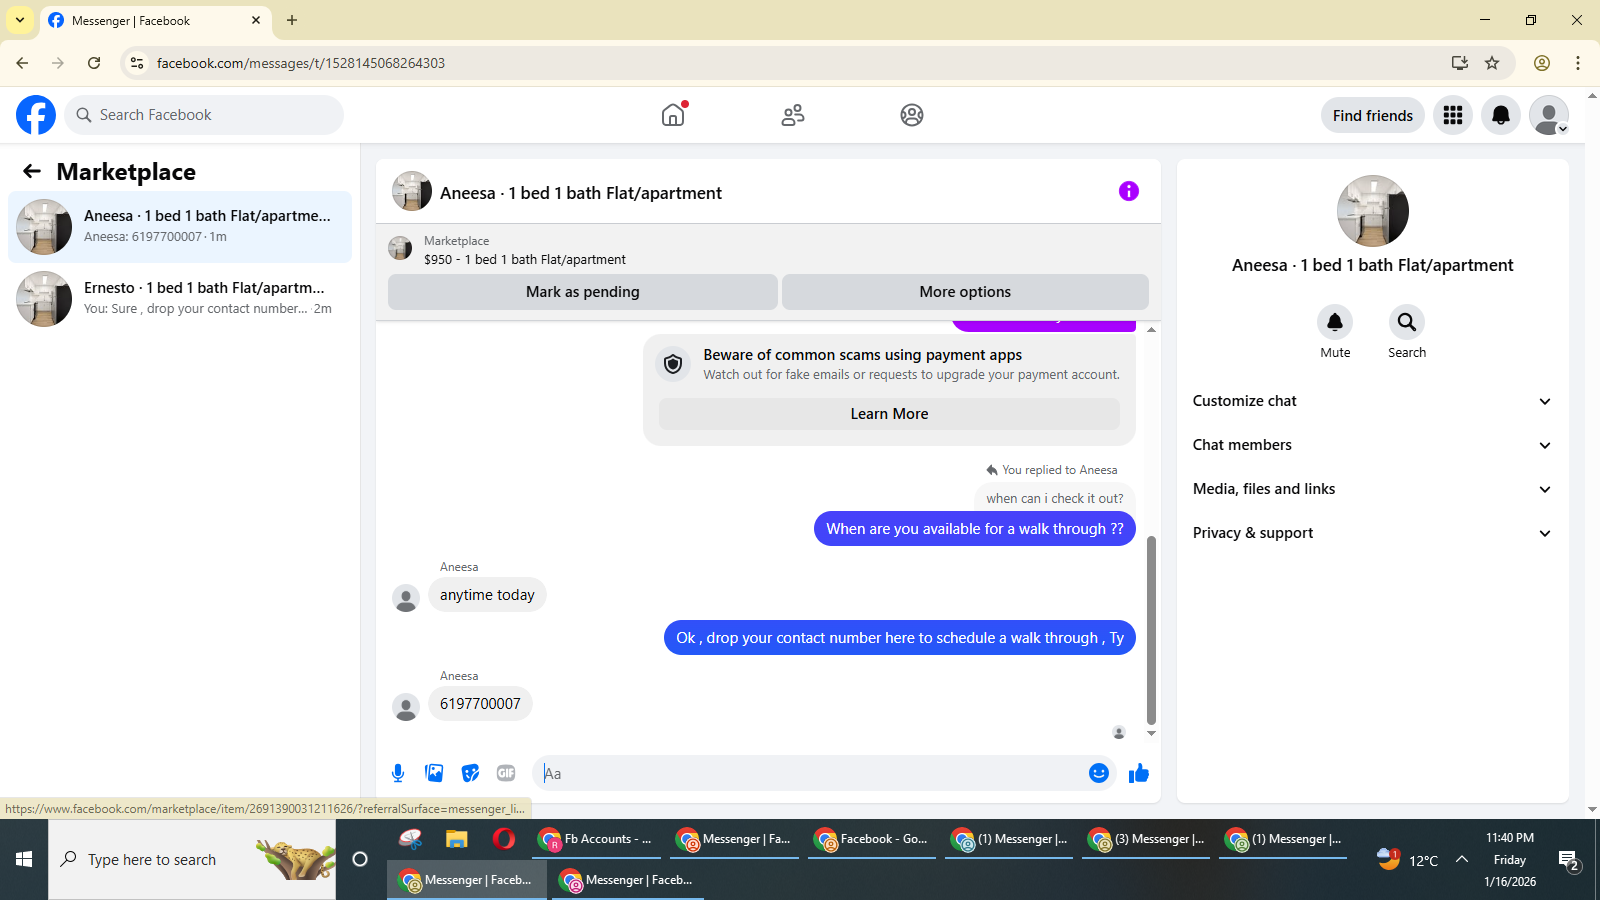This screenshot has width=1600, height=900.
Task: Expand Customize chat section
Action: point(1373,401)
